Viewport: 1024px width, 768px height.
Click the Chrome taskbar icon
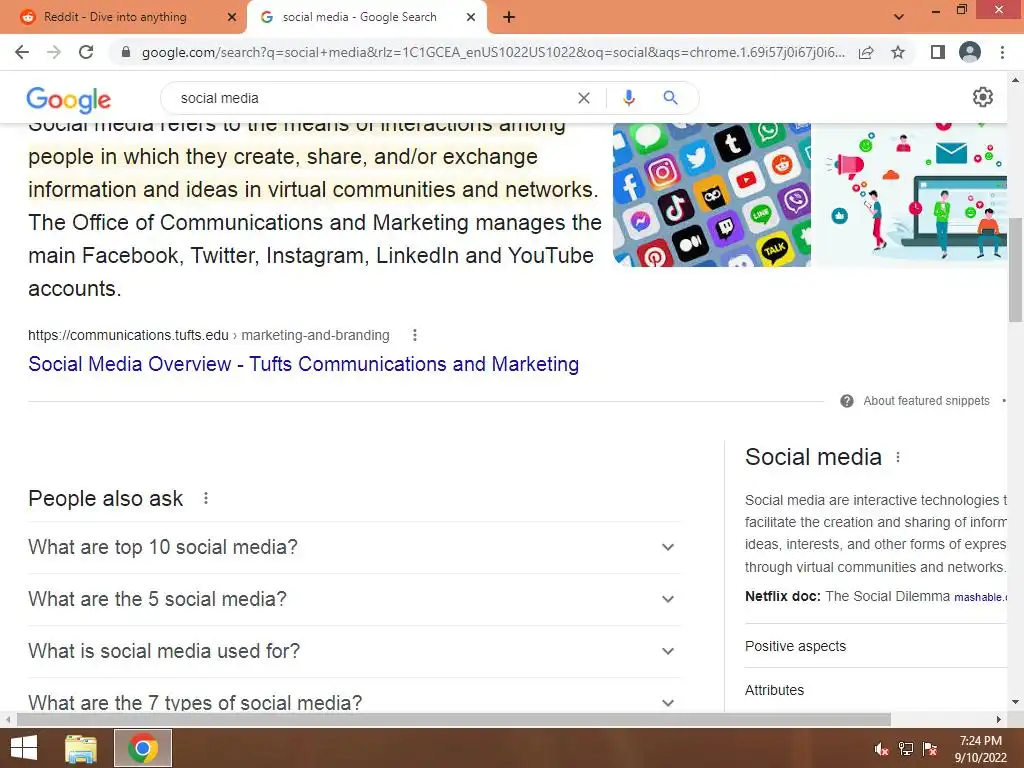click(x=143, y=748)
